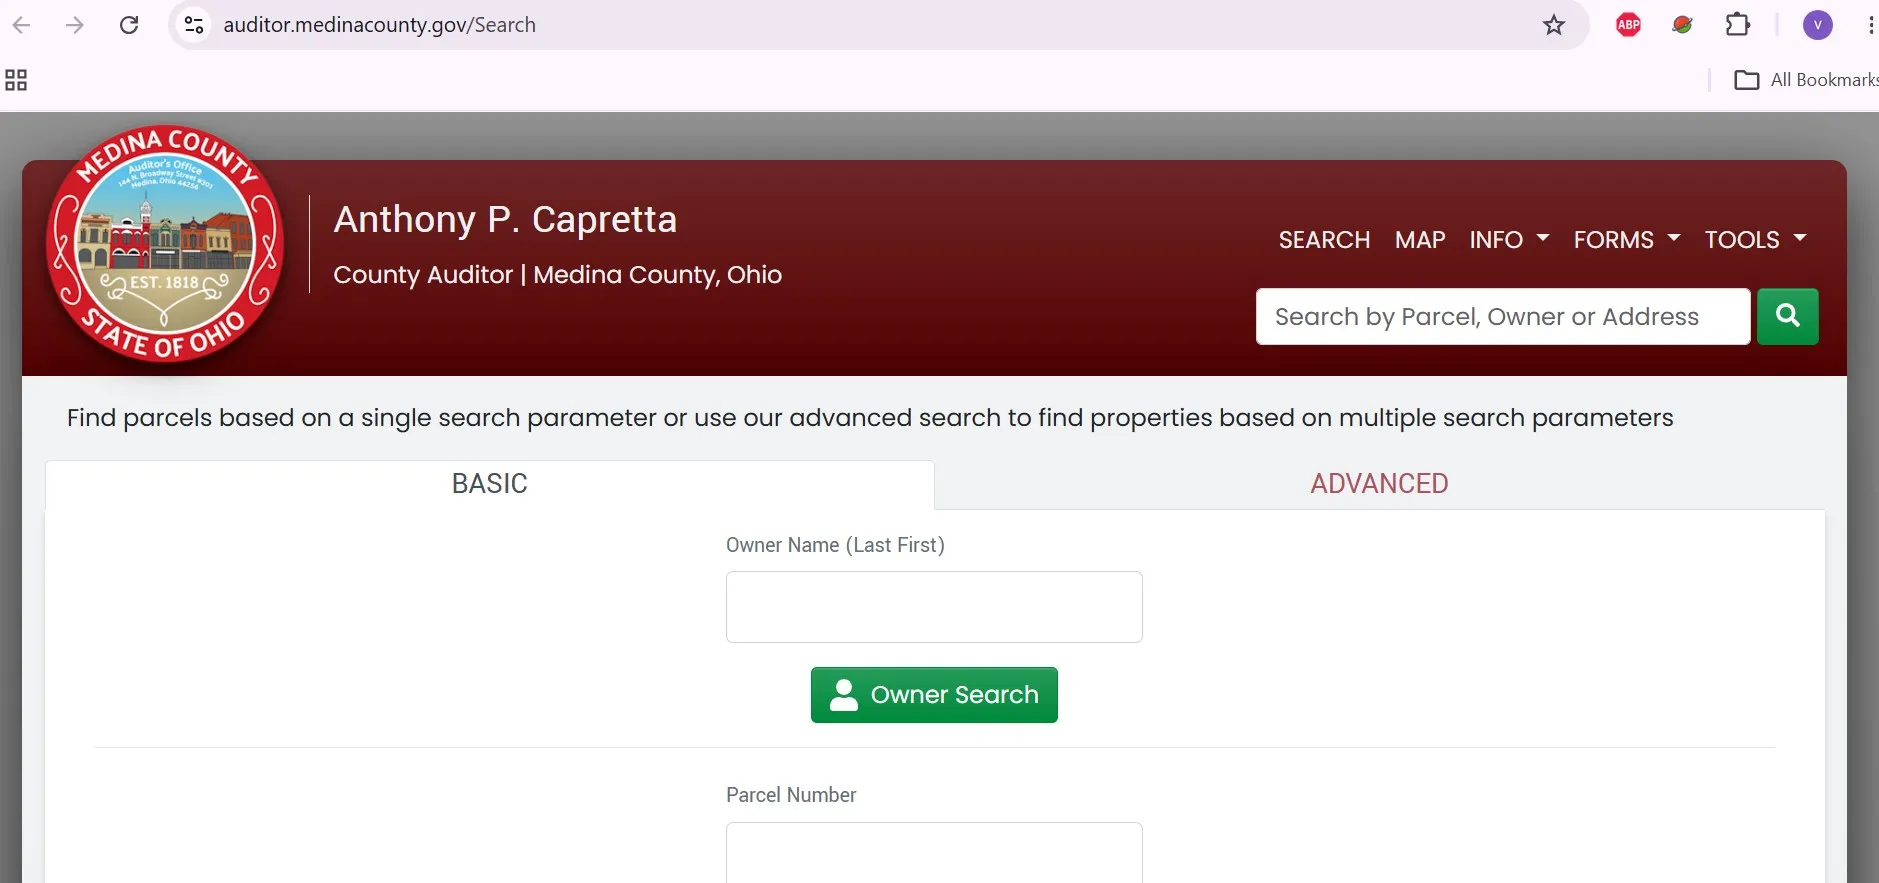Open the Extensions puzzle-piece menu
This screenshot has width=1879, height=883.
(x=1738, y=25)
